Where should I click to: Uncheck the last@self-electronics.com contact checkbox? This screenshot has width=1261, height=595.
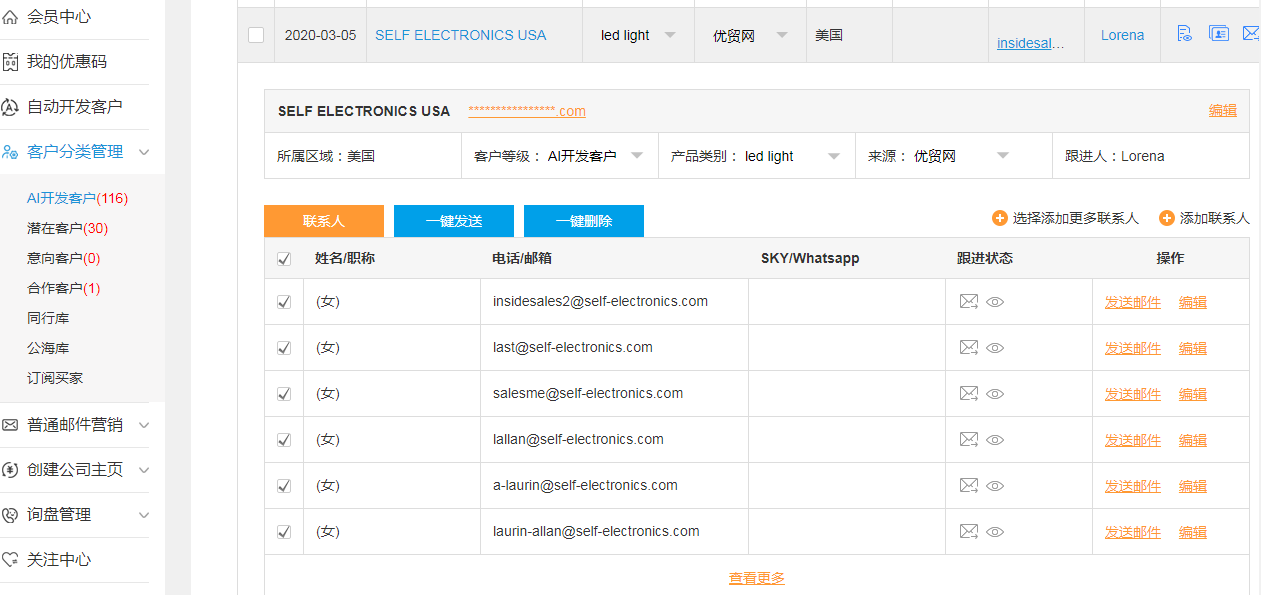point(284,348)
